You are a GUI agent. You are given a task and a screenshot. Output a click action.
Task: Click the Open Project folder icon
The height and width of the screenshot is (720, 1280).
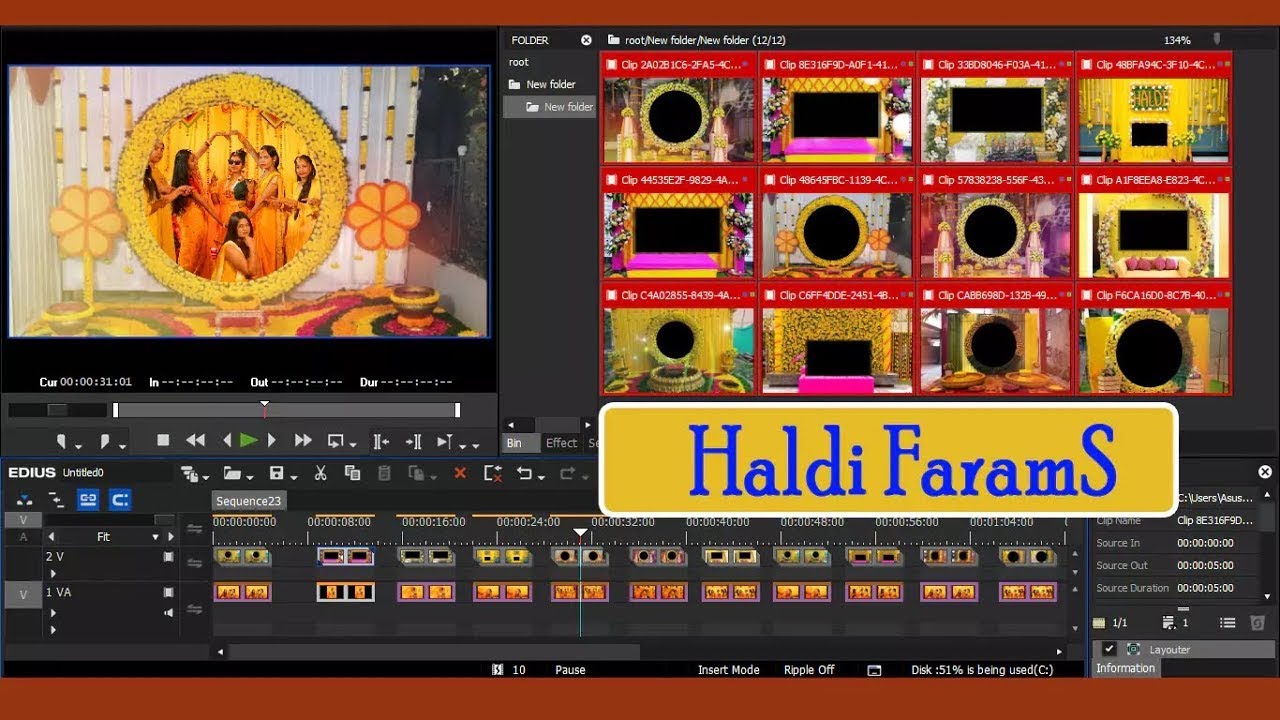(232, 474)
